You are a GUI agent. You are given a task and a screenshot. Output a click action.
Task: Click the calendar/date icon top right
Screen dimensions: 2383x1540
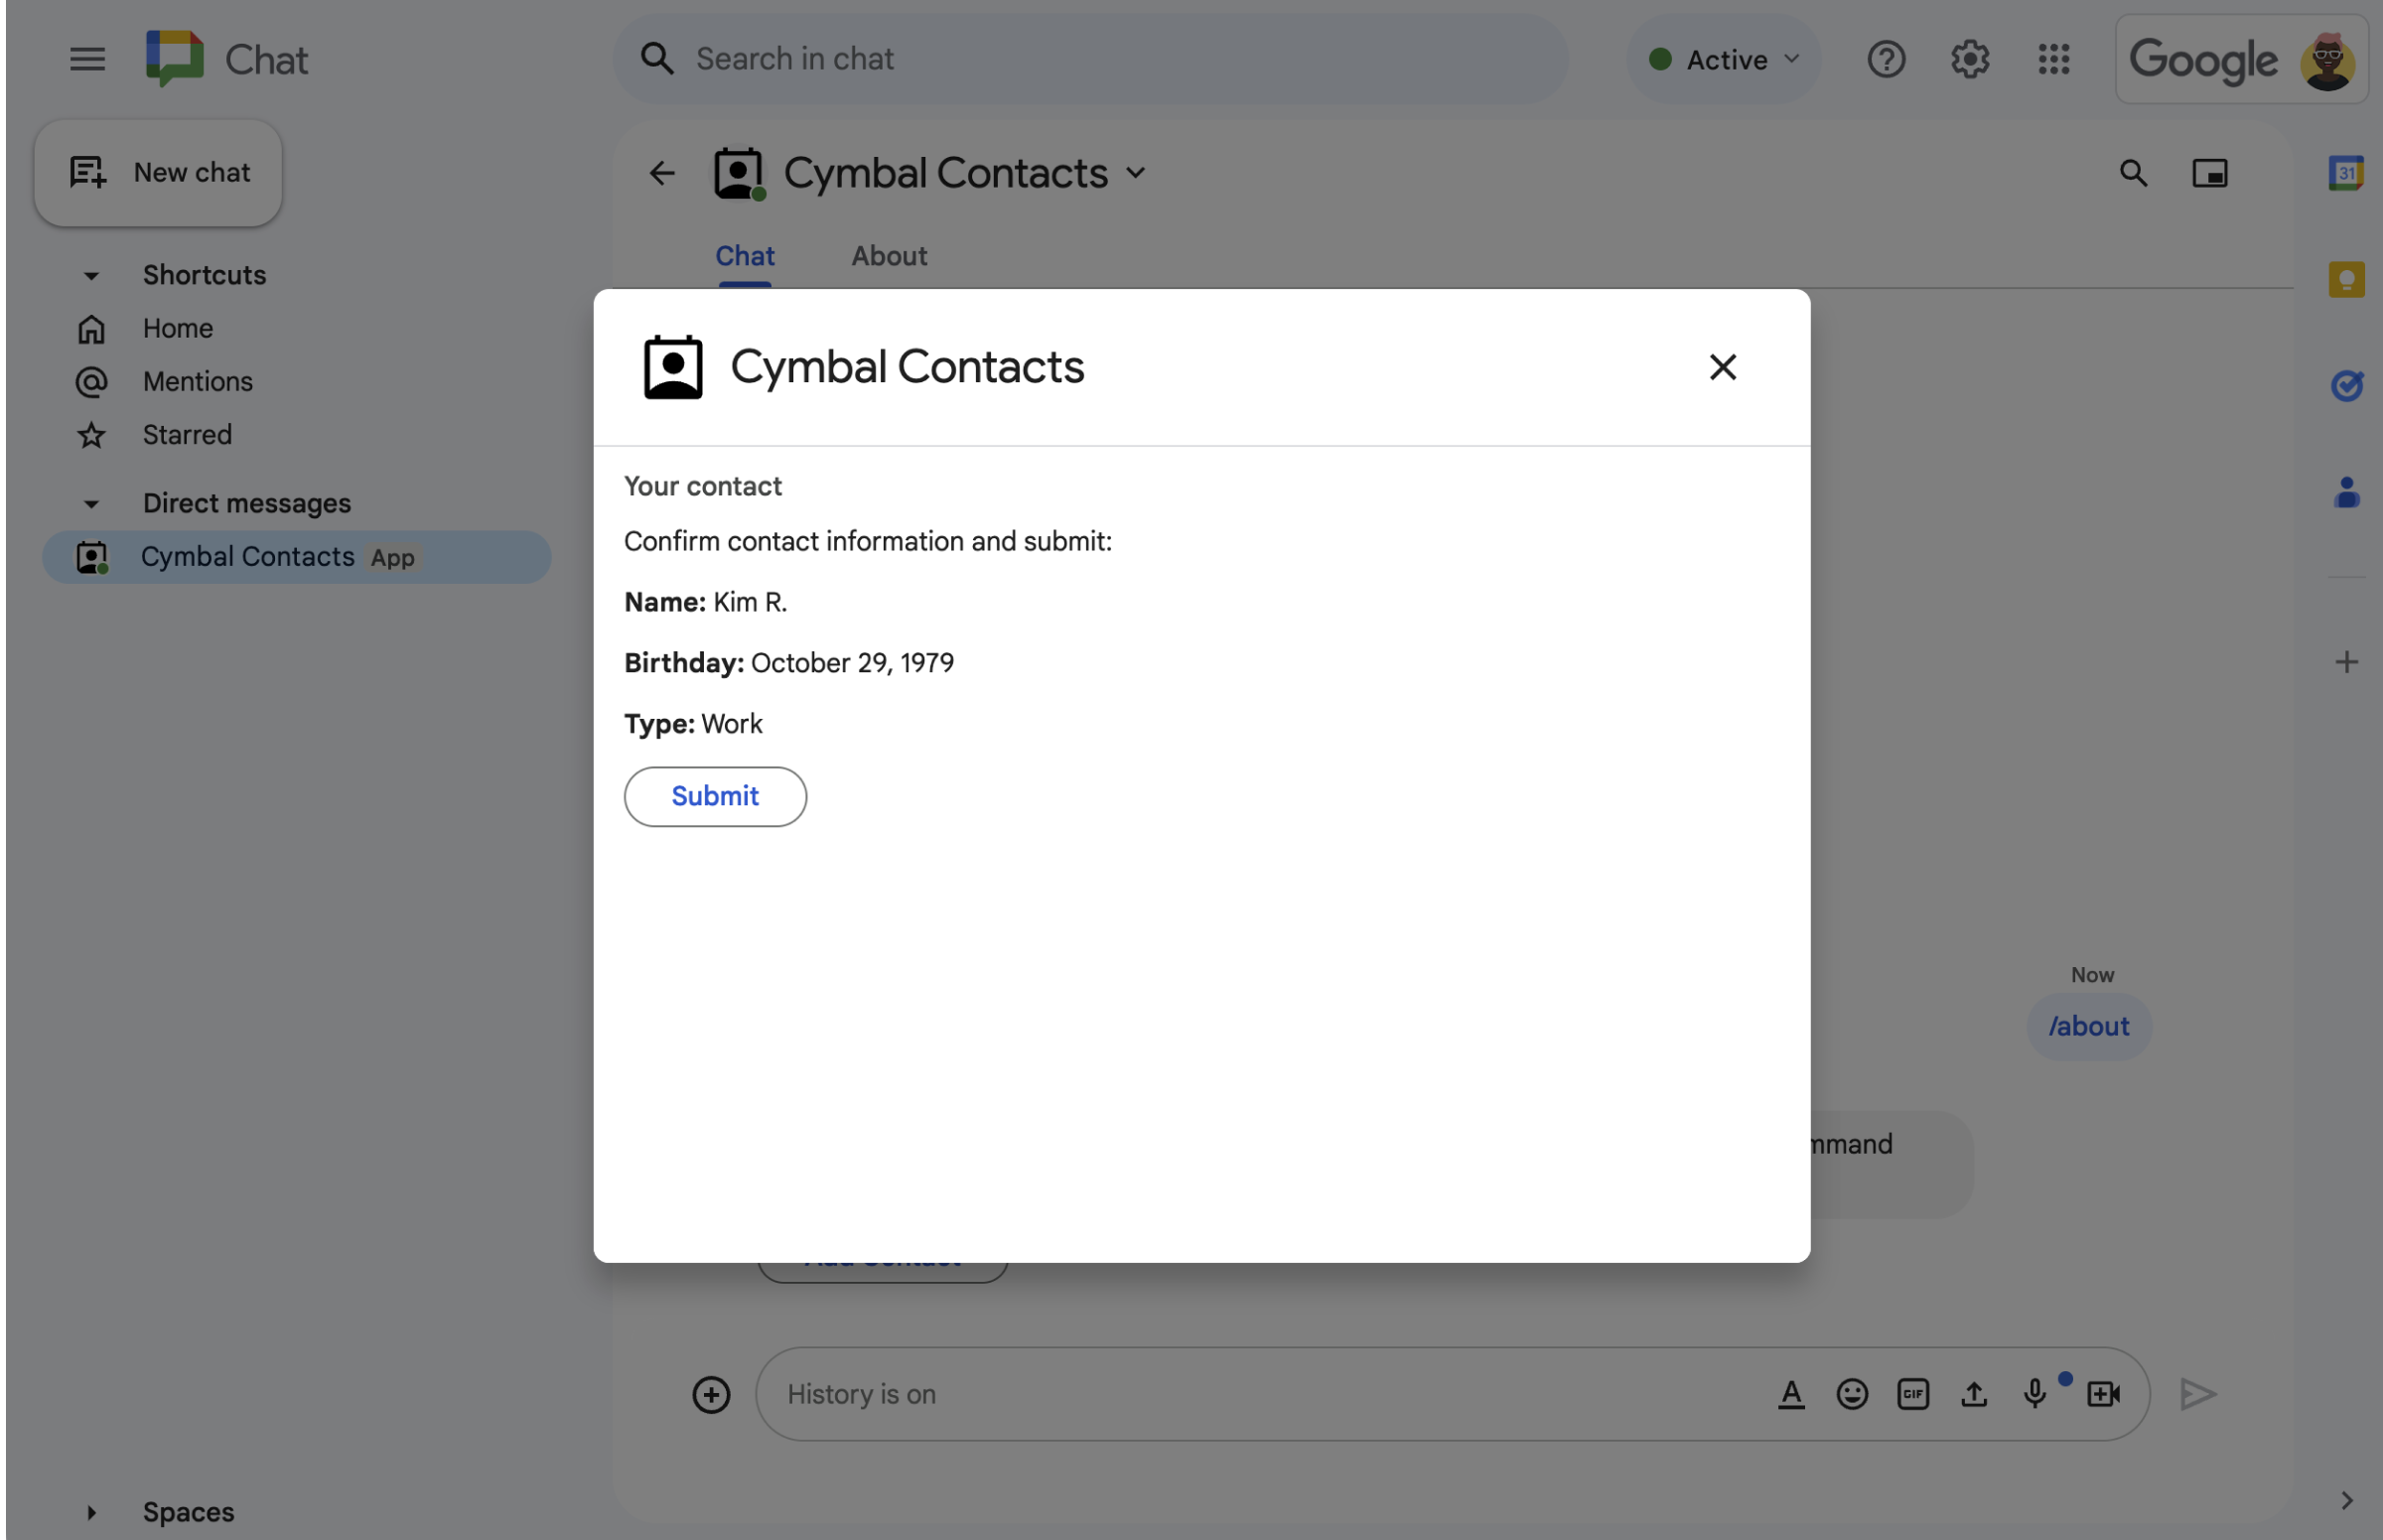pyautogui.click(x=2343, y=174)
